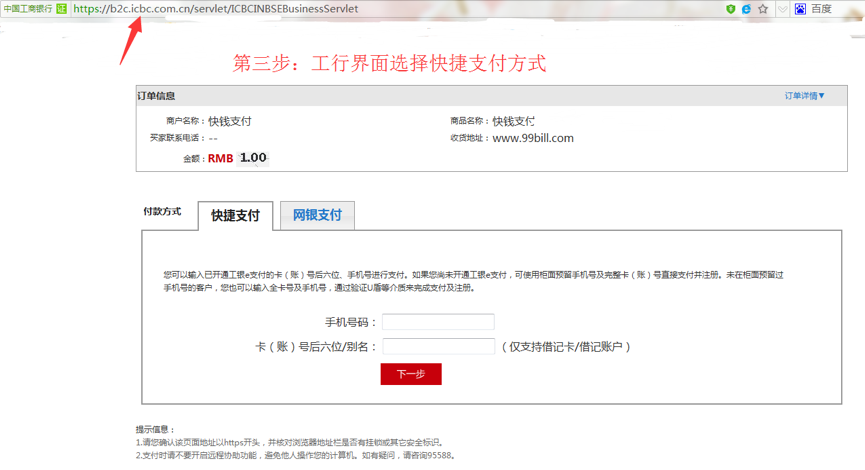
Task: Click the https://b2c.icbc.com.cn URL address field
Action: pos(216,9)
